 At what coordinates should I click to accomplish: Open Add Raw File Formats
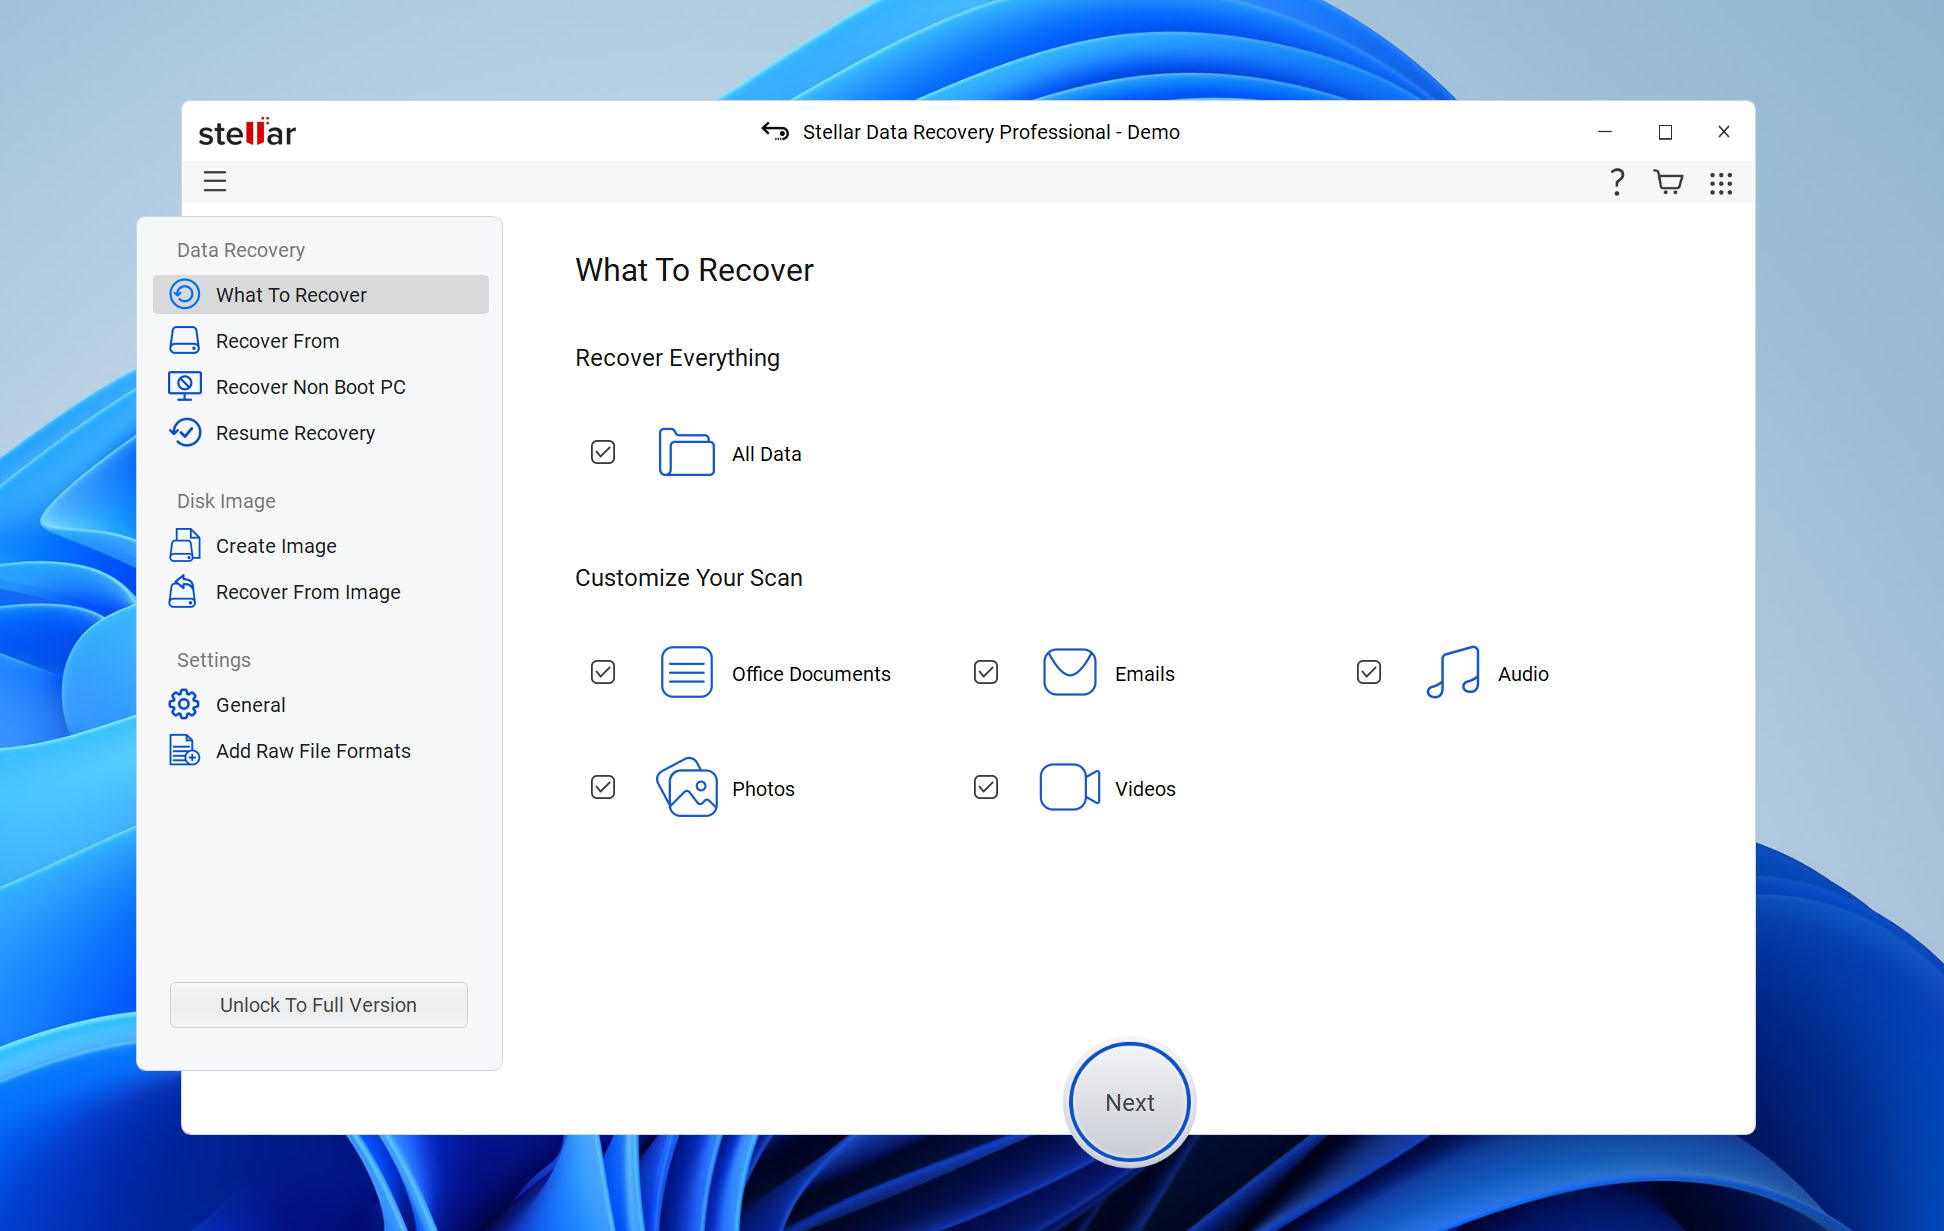point(321,750)
